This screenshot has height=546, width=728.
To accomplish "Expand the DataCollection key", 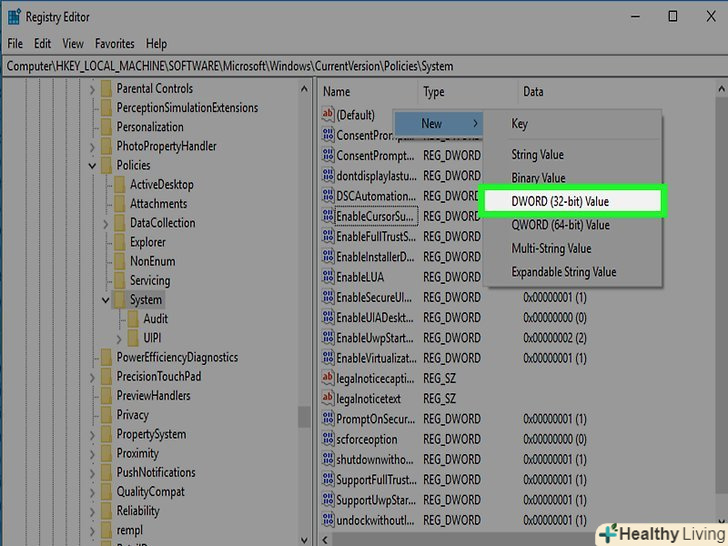I will tap(105, 223).
